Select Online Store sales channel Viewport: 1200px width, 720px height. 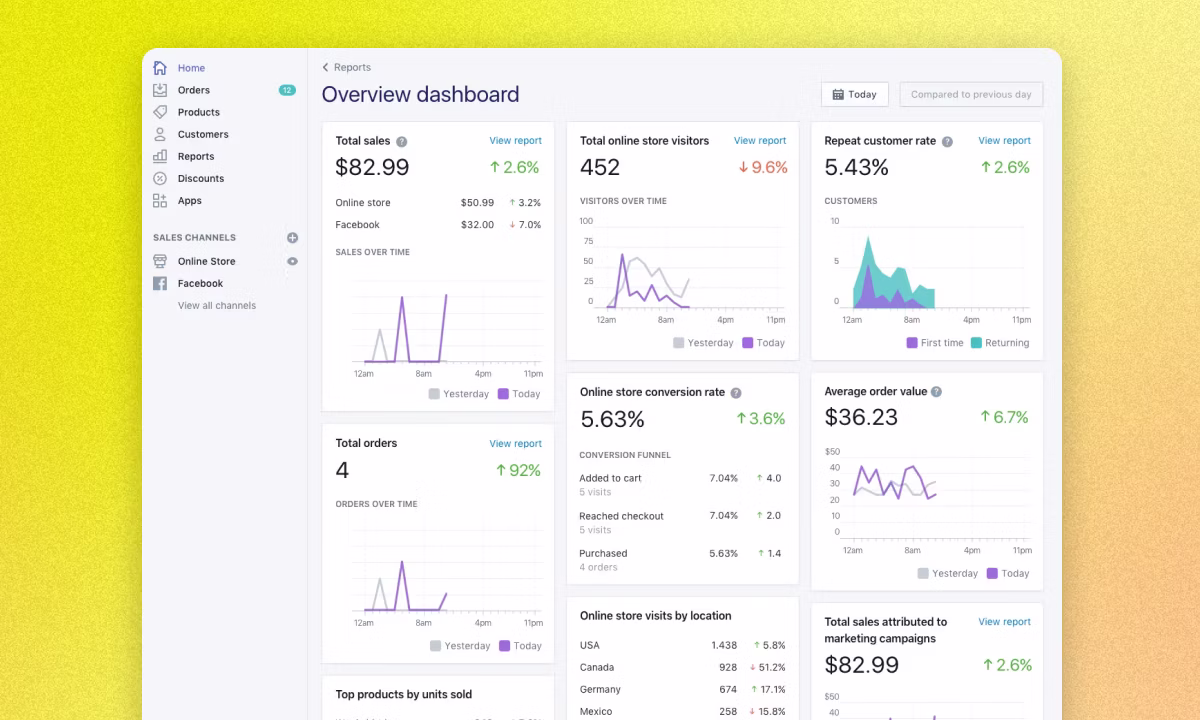tap(206, 261)
